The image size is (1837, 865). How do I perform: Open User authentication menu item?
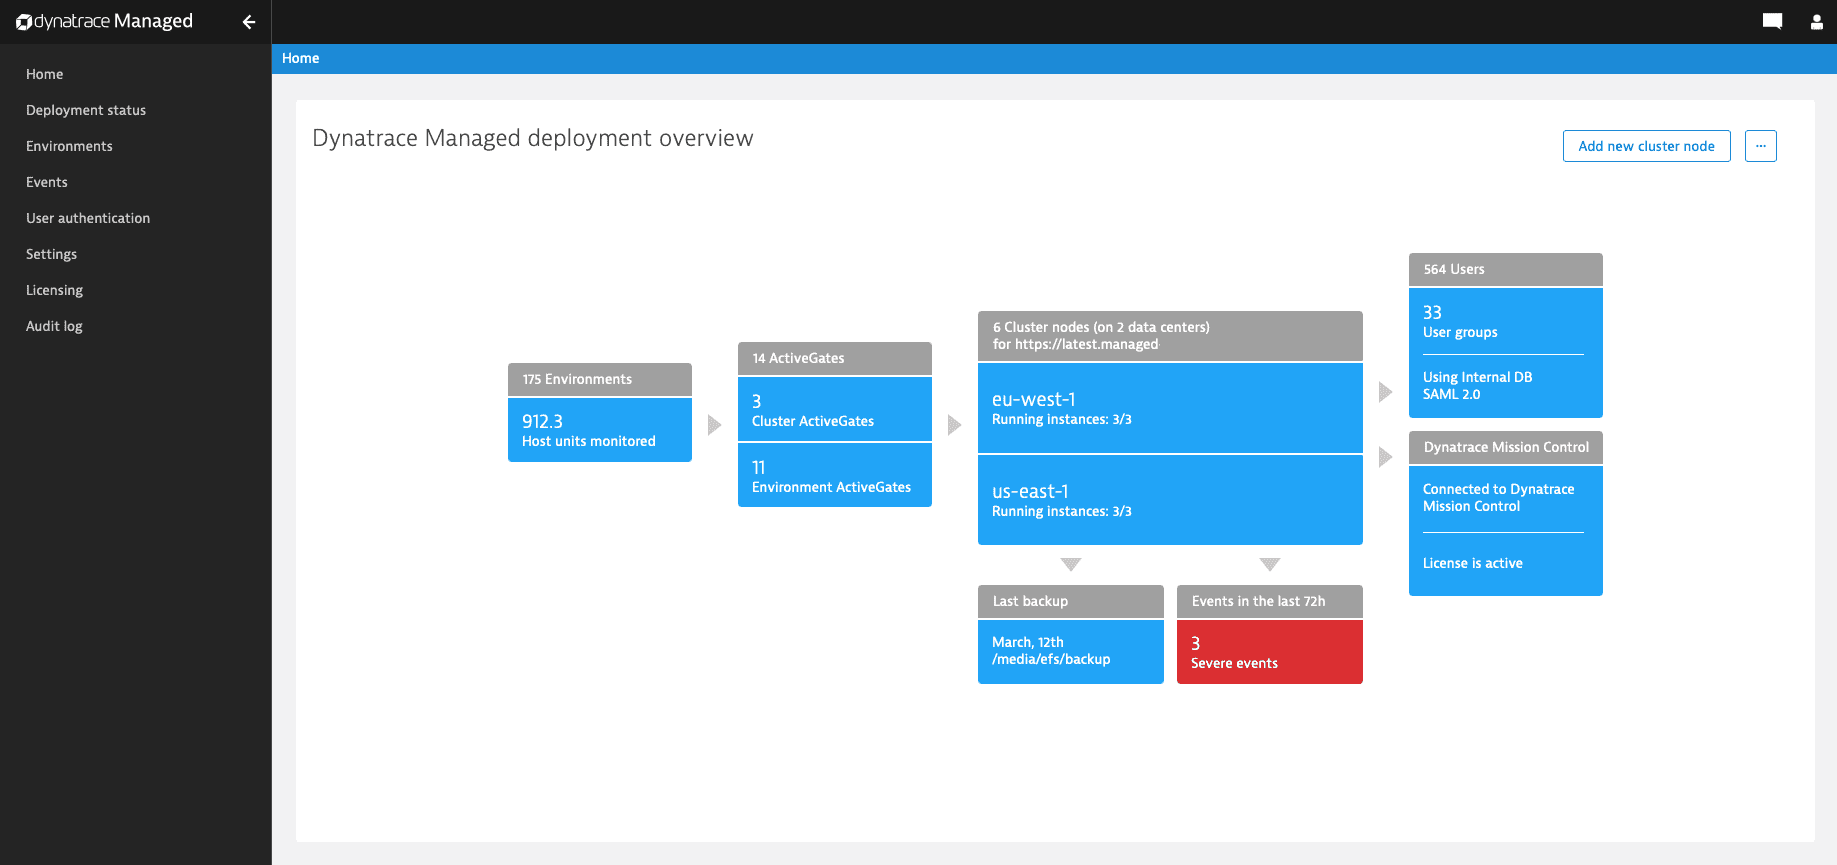[x=88, y=218]
